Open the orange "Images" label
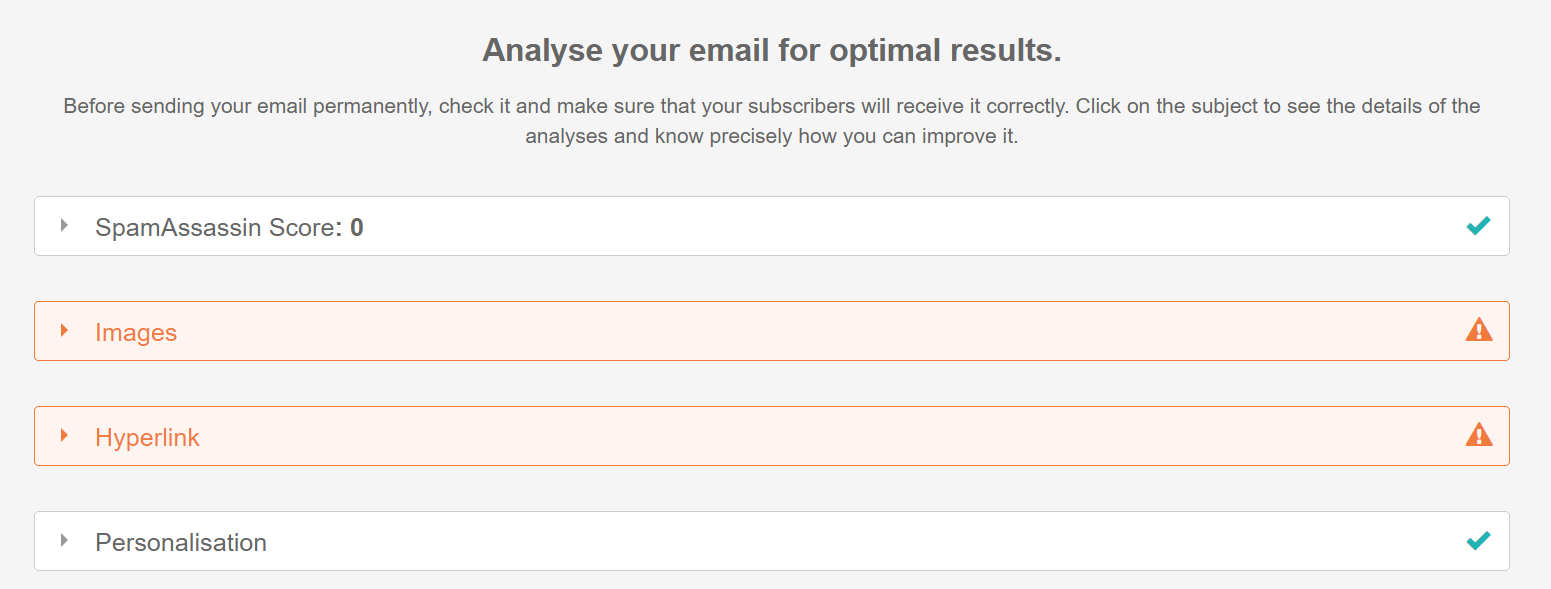 (x=136, y=333)
